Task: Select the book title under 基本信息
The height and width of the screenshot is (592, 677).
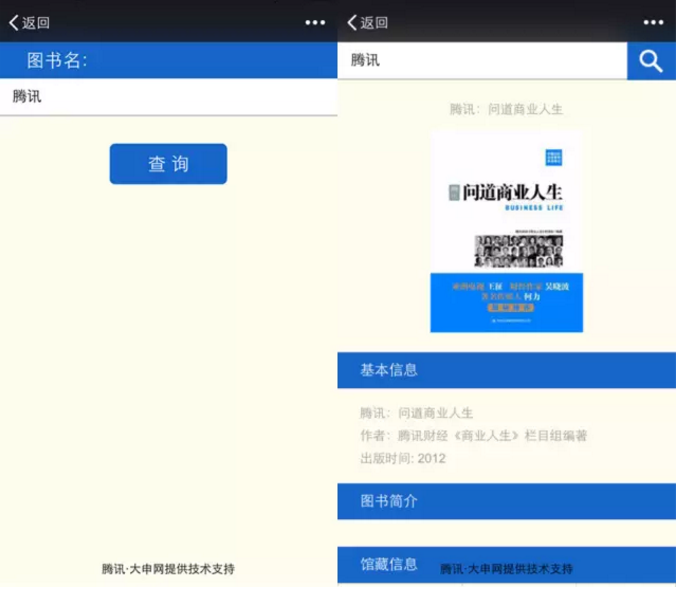Action: click(x=416, y=413)
